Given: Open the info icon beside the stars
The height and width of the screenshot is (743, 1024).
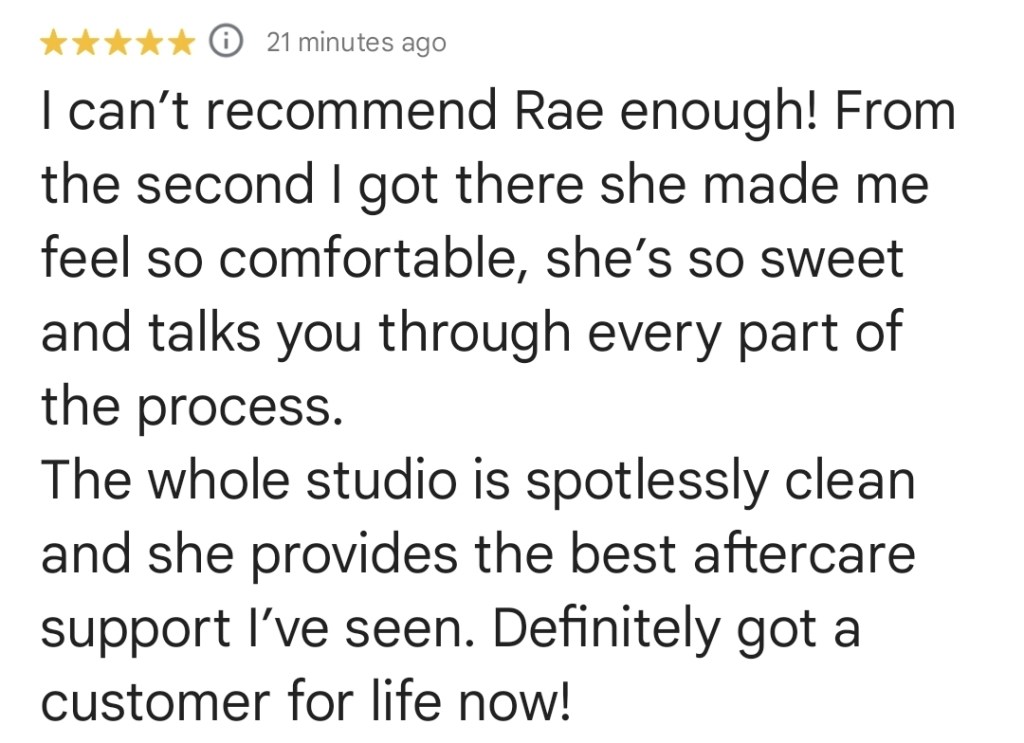Looking at the screenshot, I should tap(228, 42).
